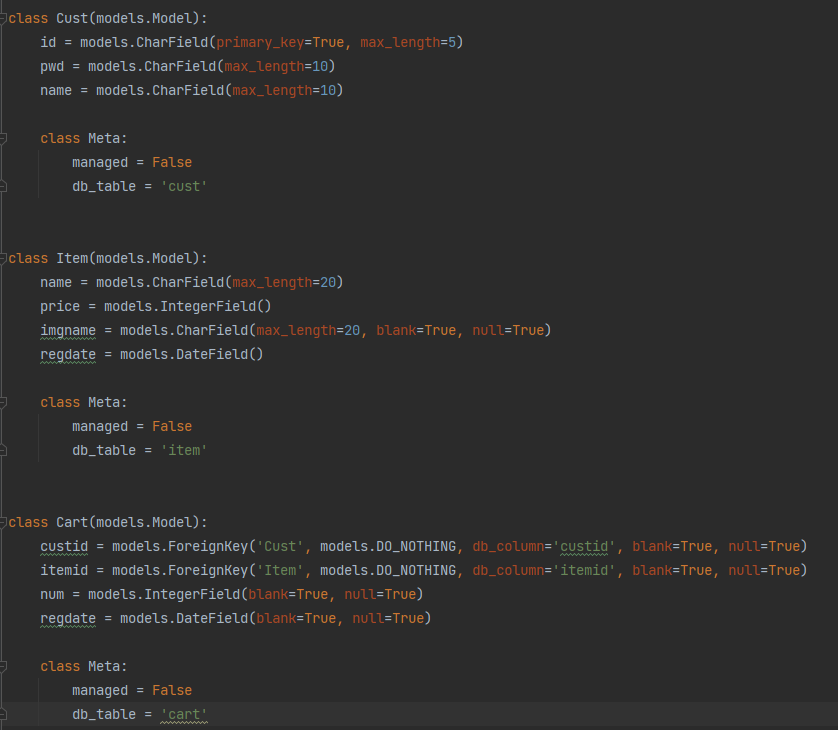Click the name field with max_length=20
The height and width of the screenshot is (730, 838).
point(192,283)
